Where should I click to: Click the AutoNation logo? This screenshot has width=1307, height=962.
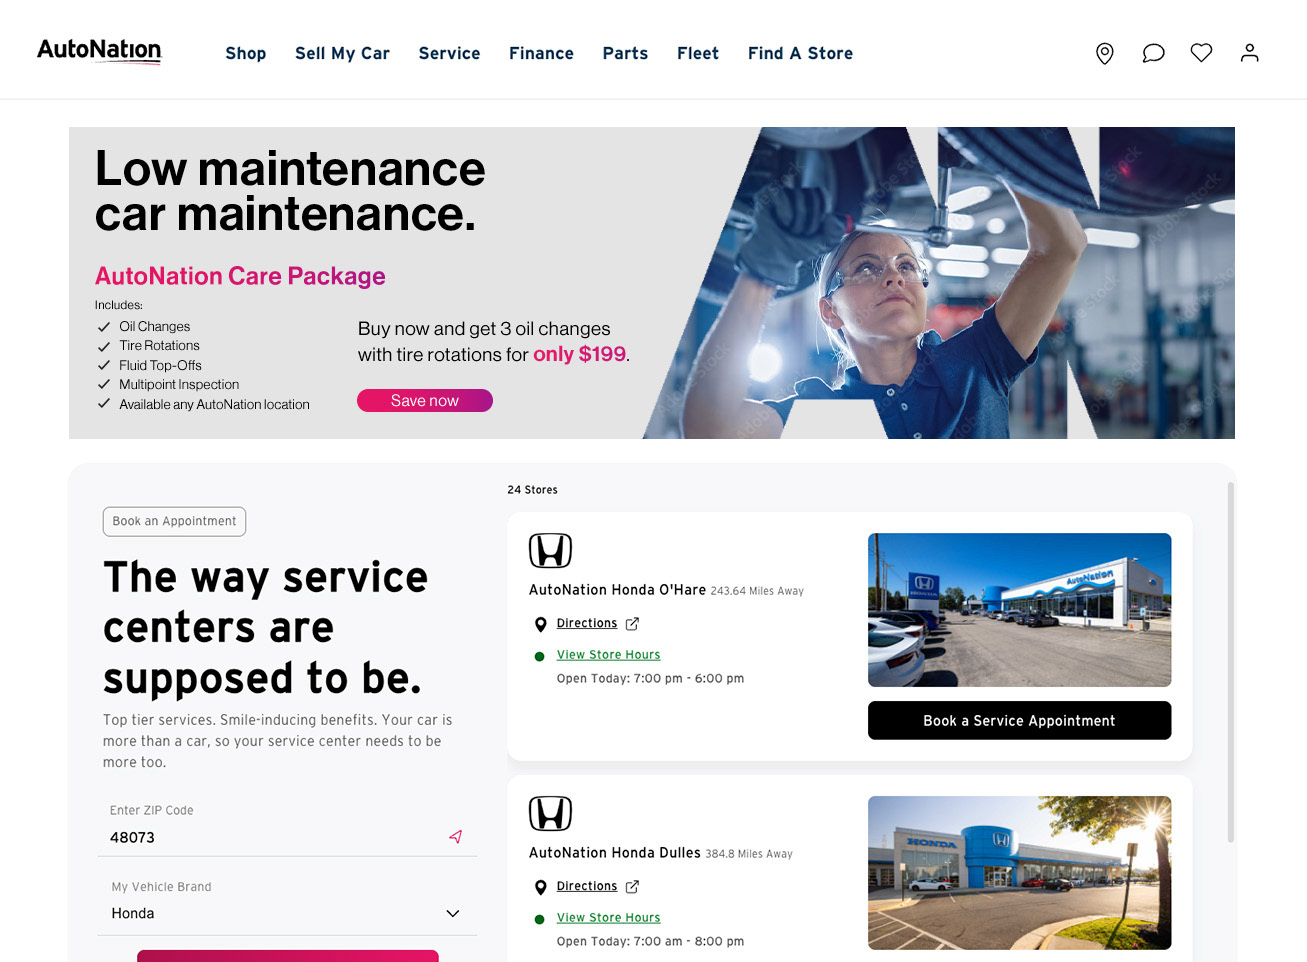[99, 51]
